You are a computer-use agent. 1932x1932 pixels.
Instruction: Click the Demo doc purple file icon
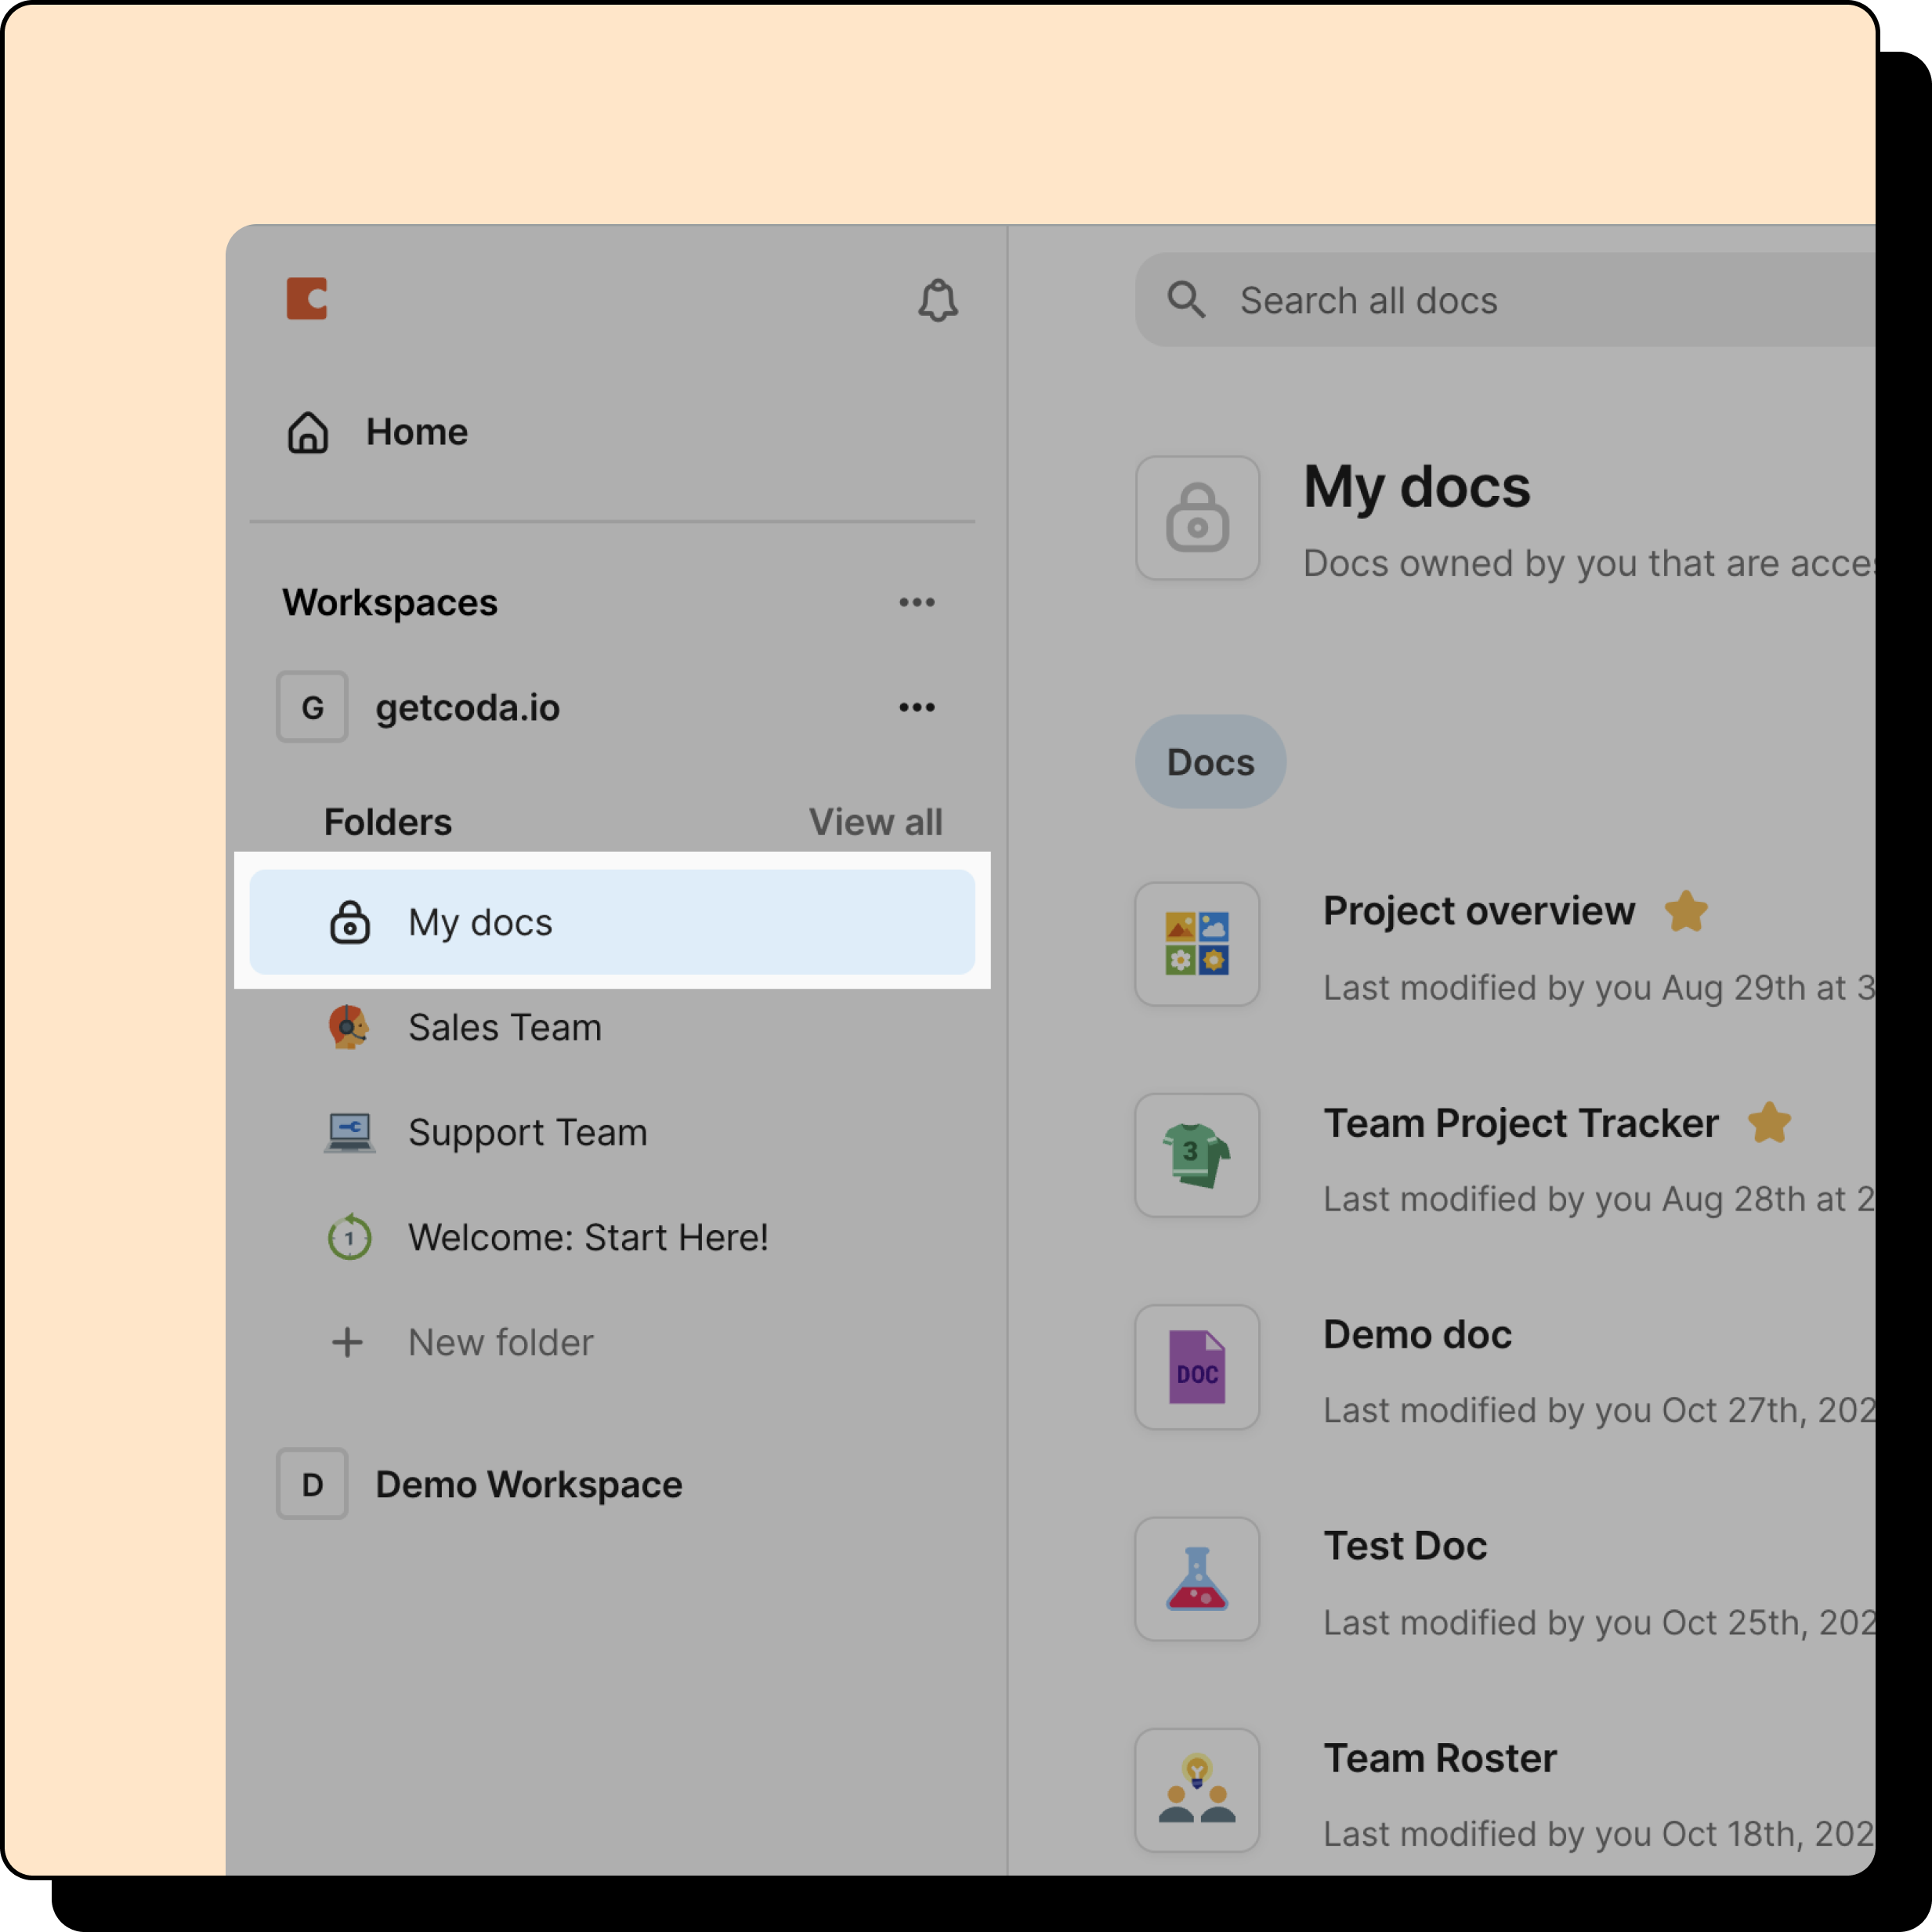point(1197,1367)
